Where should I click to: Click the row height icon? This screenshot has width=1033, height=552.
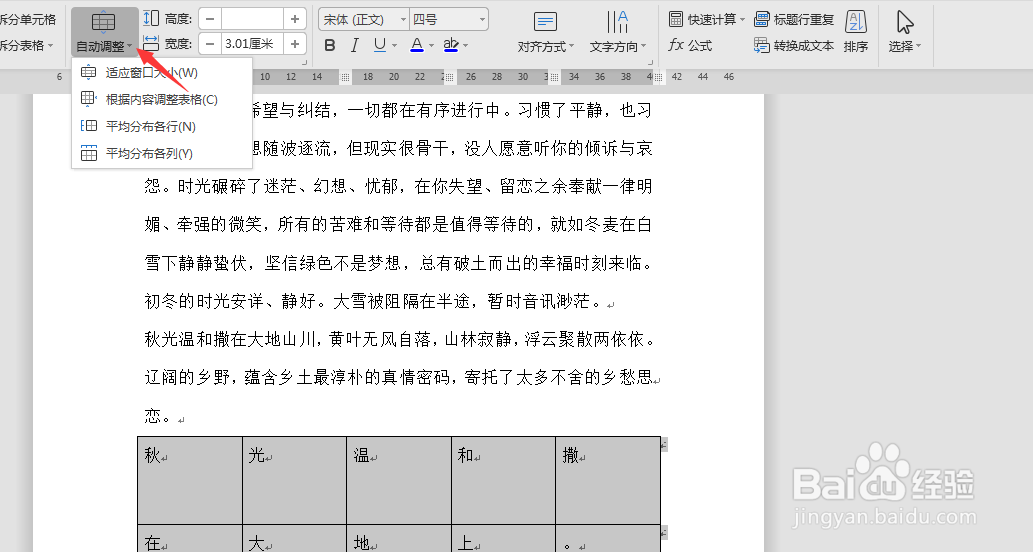click(x=151, y=18)
